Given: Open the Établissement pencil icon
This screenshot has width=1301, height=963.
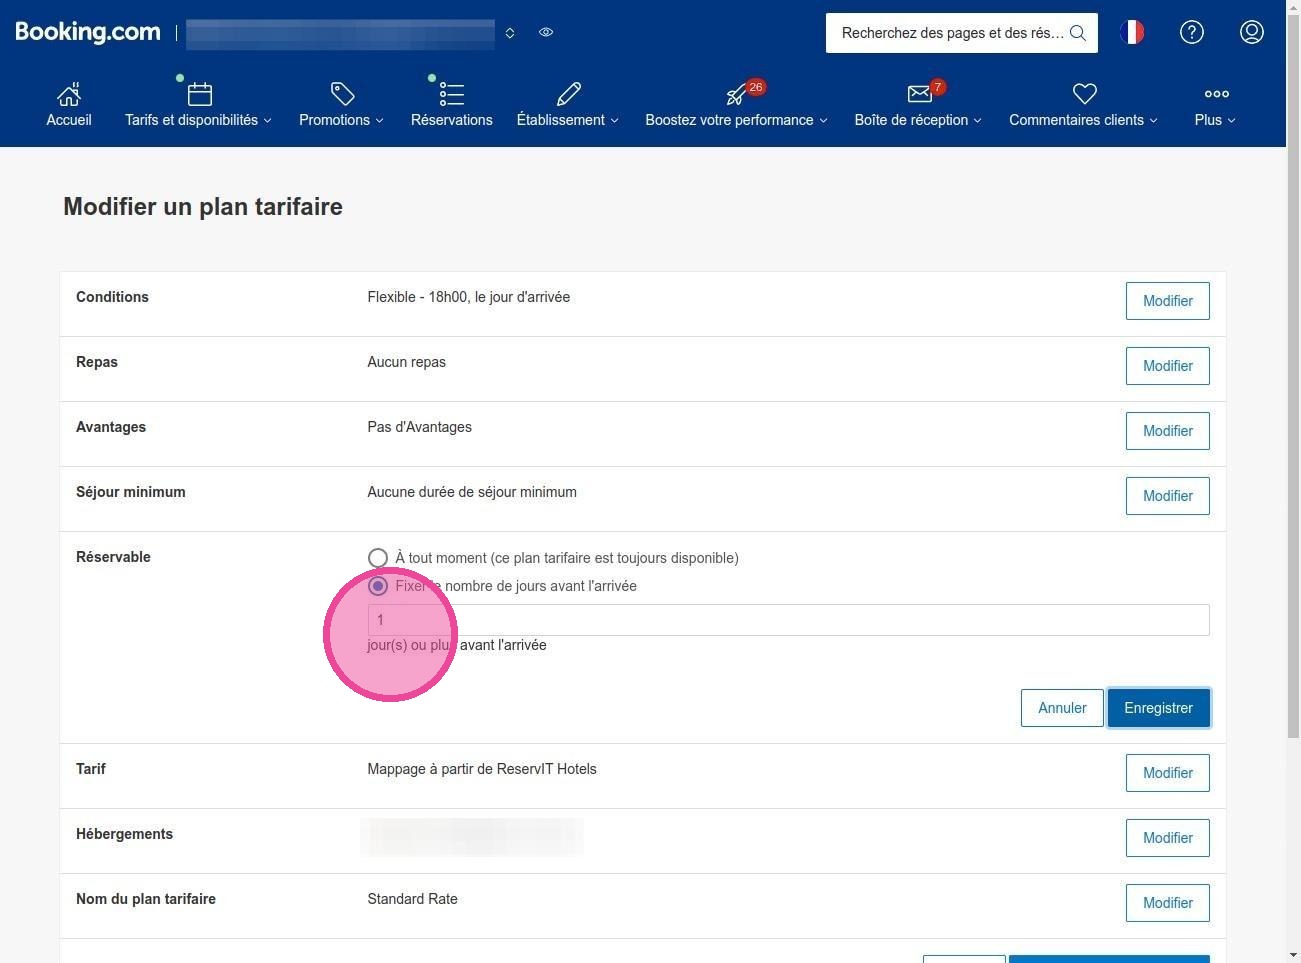Looking at the screenshot, I should tap(568, 94).
